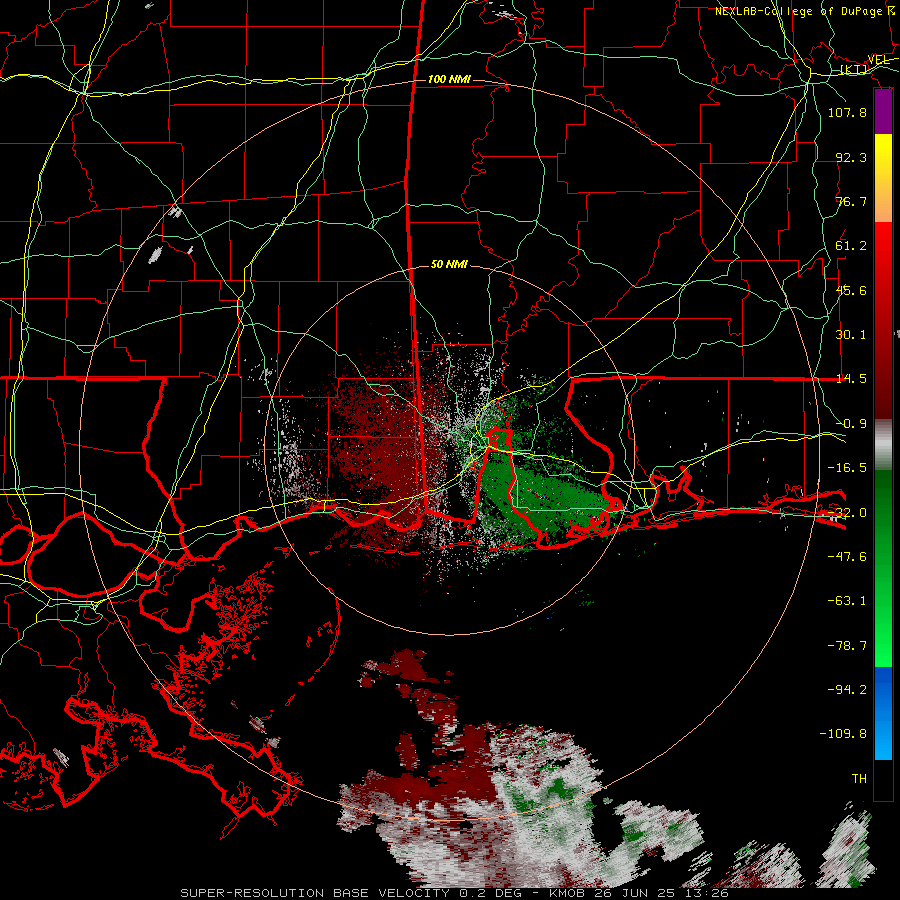This screenshot has width=900, height=900.
Task: Click the Super-Resolution Base Velocity caption
Action: [454, 893]
